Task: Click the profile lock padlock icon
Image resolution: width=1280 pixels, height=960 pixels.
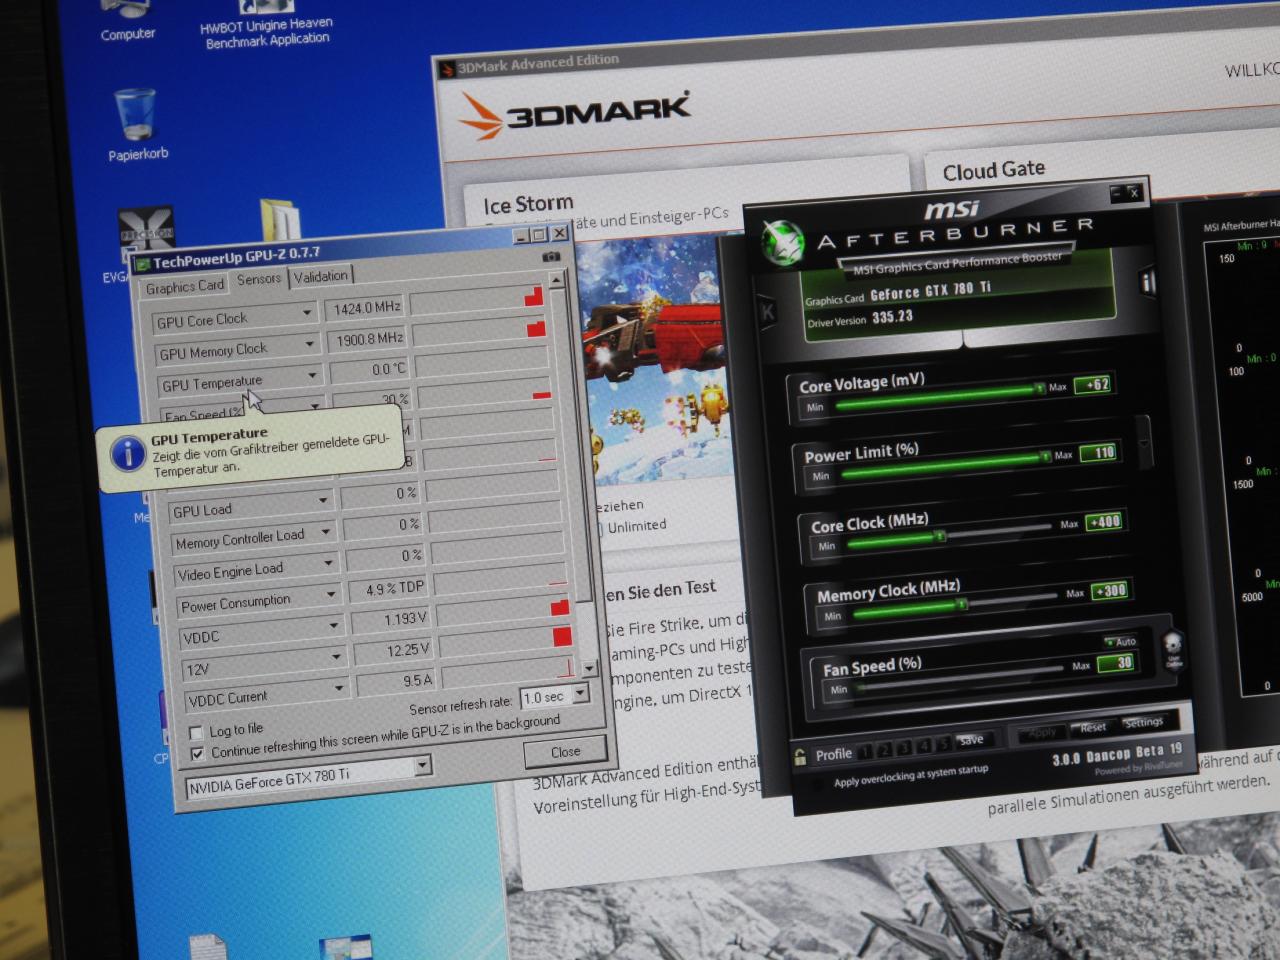Action: pos(800,756)
